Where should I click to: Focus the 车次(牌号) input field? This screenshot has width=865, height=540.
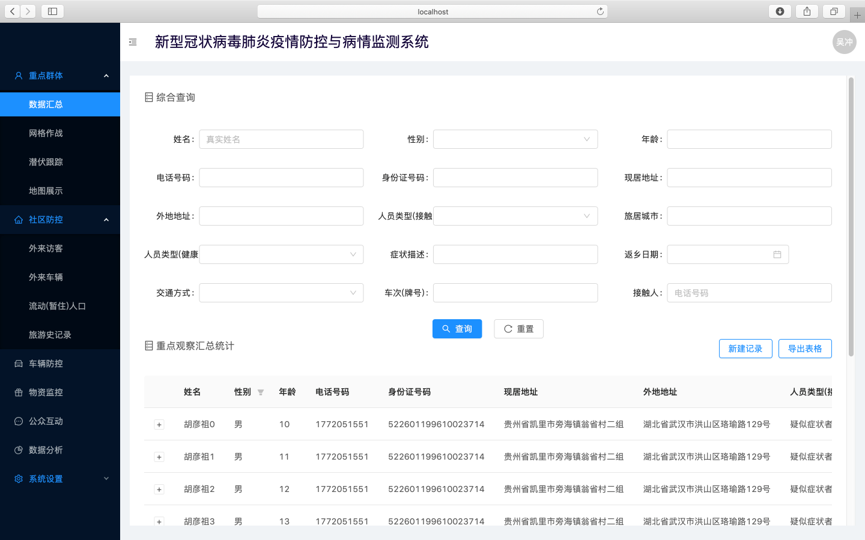pos(515,292)
